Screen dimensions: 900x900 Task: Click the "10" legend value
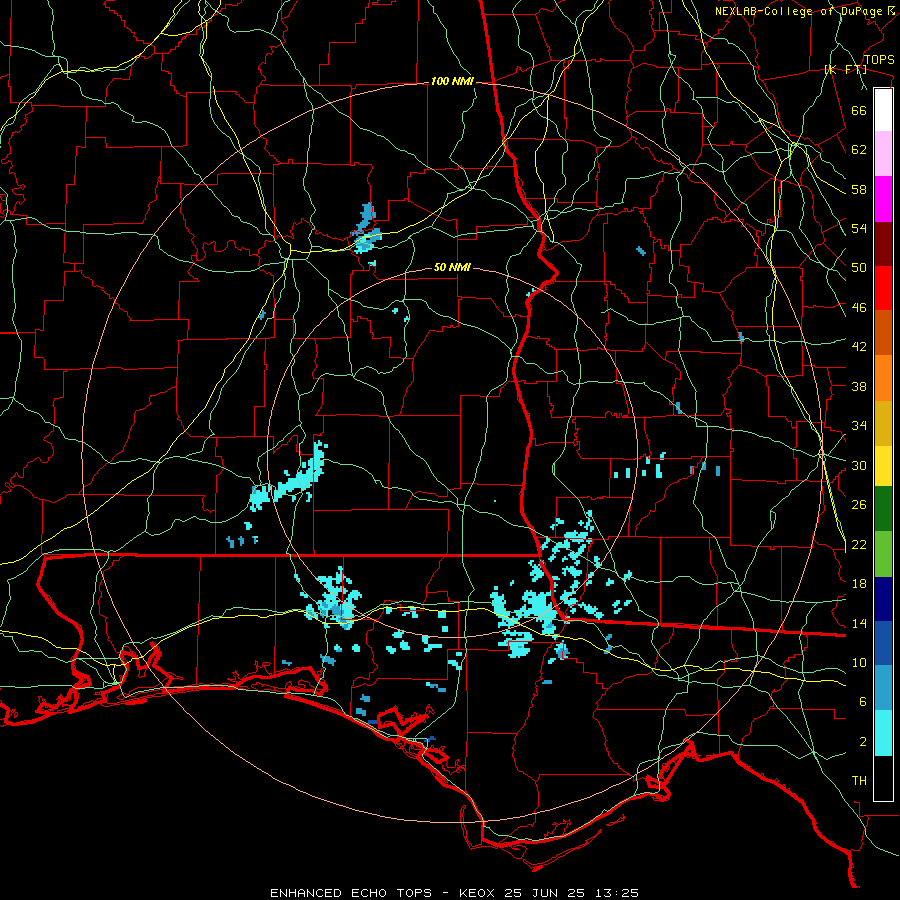859,662
